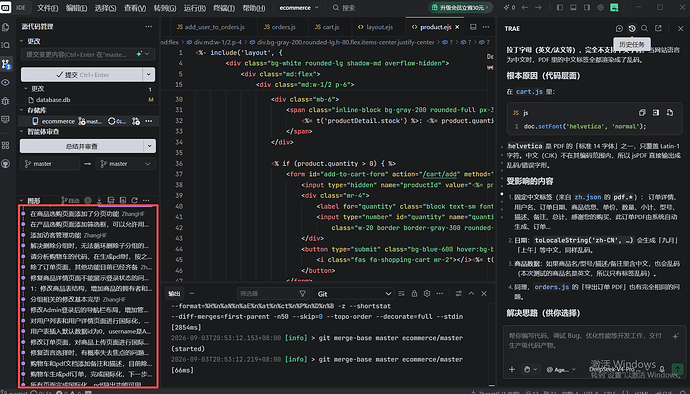
Task: Open the Agent mode dropdown in chat box
Action: pyautogui.click(x=561, y=370)
